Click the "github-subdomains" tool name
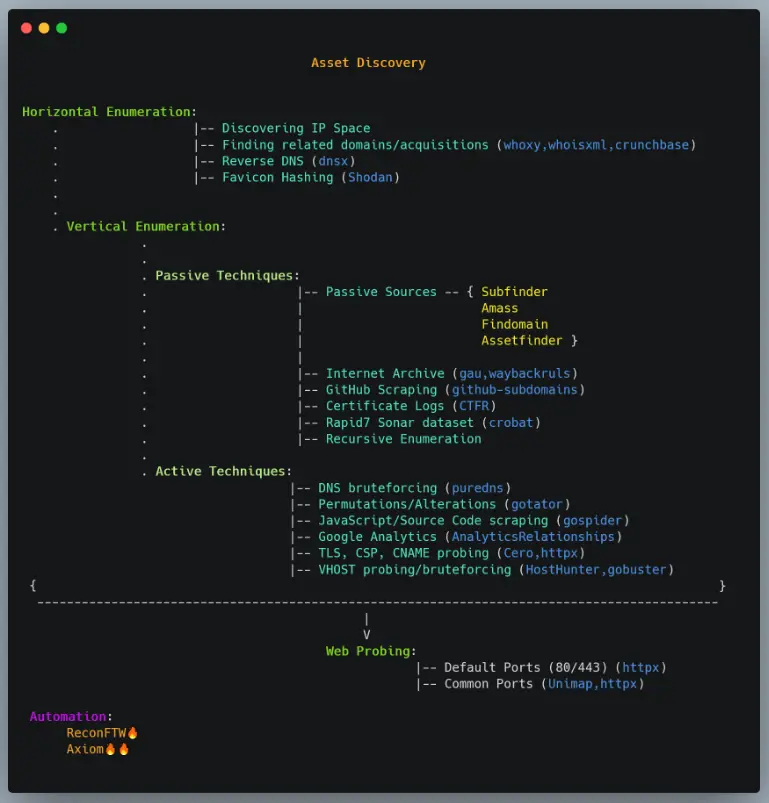This screenshot has width=769, height=803. pyautogui.click(x=515, y=390)
